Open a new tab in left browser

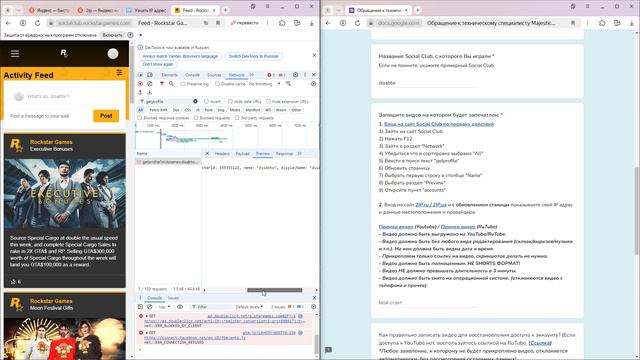tap(225, 10)
